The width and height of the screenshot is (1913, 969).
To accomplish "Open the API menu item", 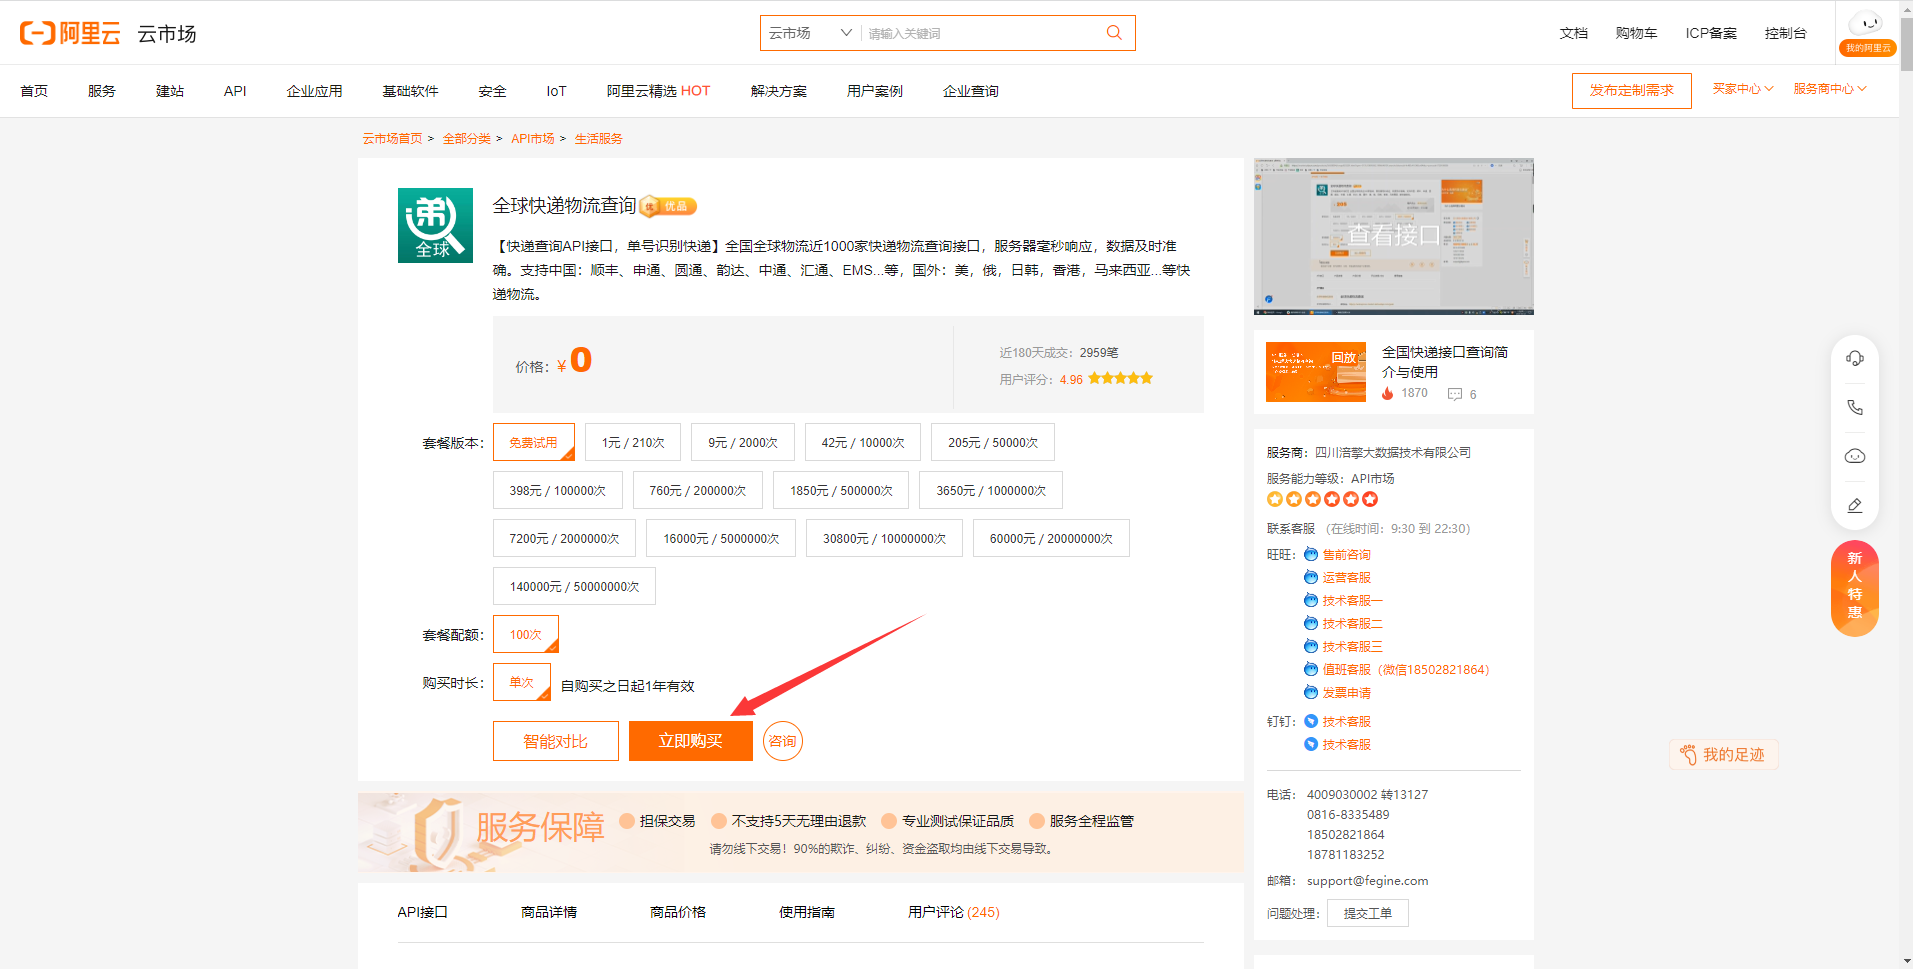I will point(235,91).
